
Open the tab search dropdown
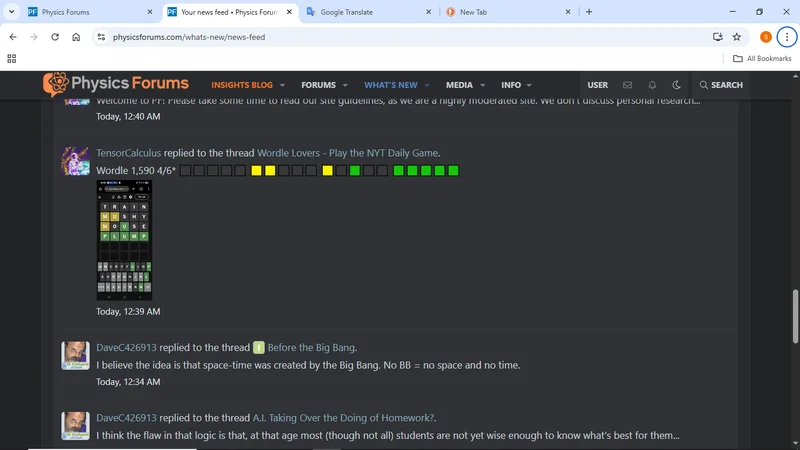(x=11, y=12)
